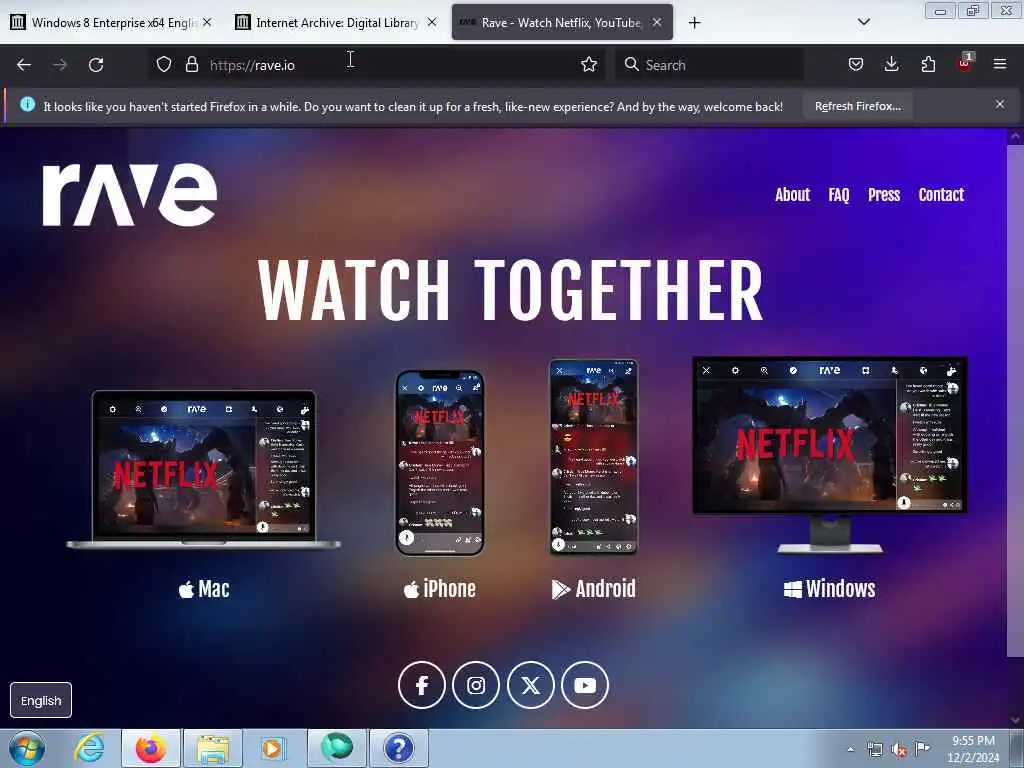The image size is (1024, 768).
Task: Click the Android phone image
Action: point(593,456)
